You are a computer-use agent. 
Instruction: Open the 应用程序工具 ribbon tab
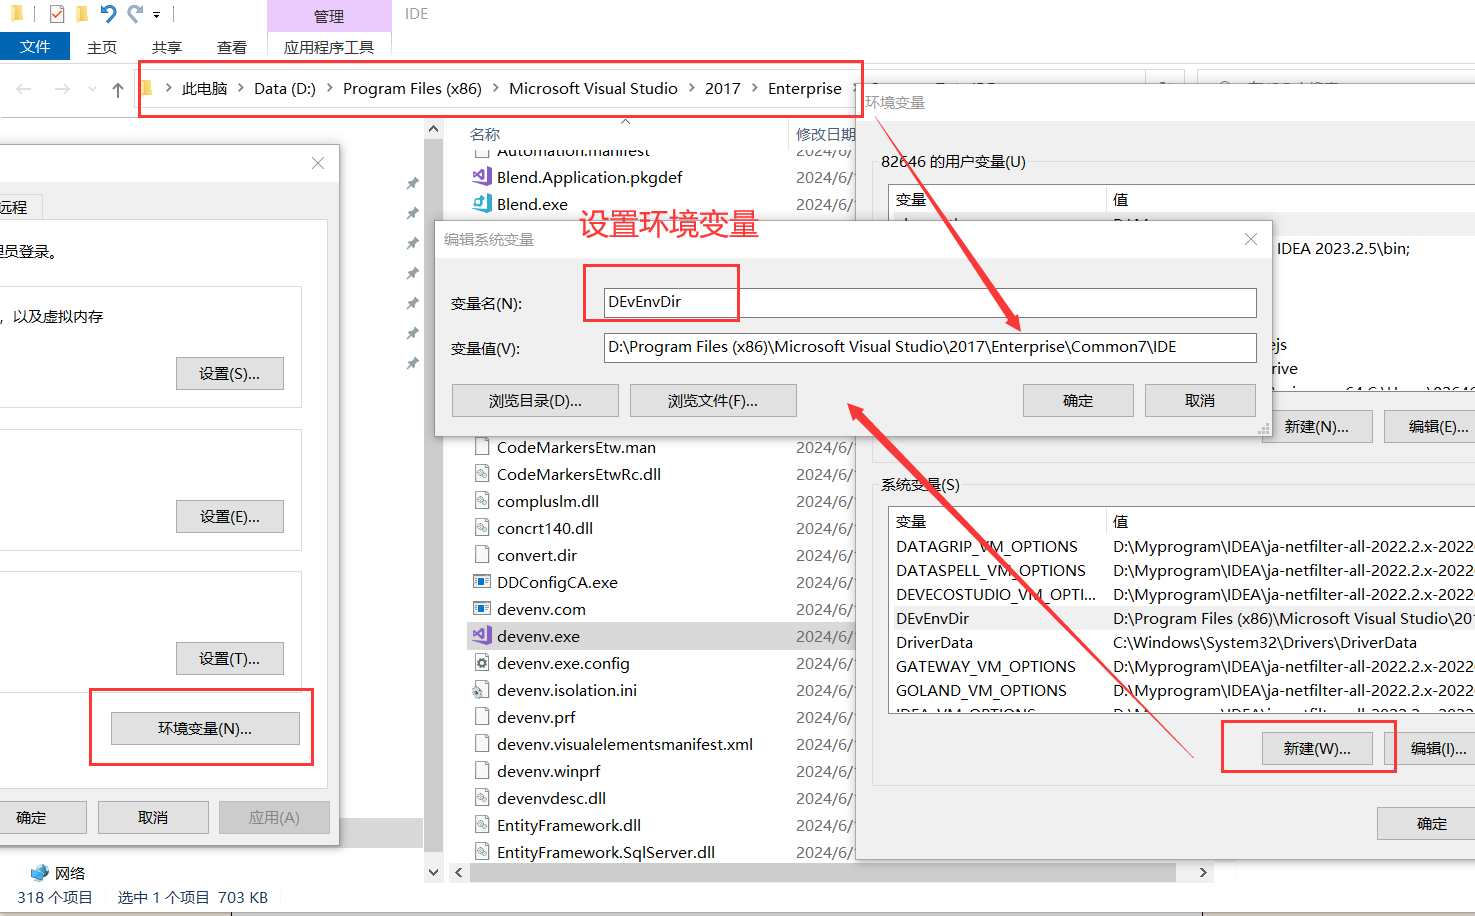pos(329,47)
